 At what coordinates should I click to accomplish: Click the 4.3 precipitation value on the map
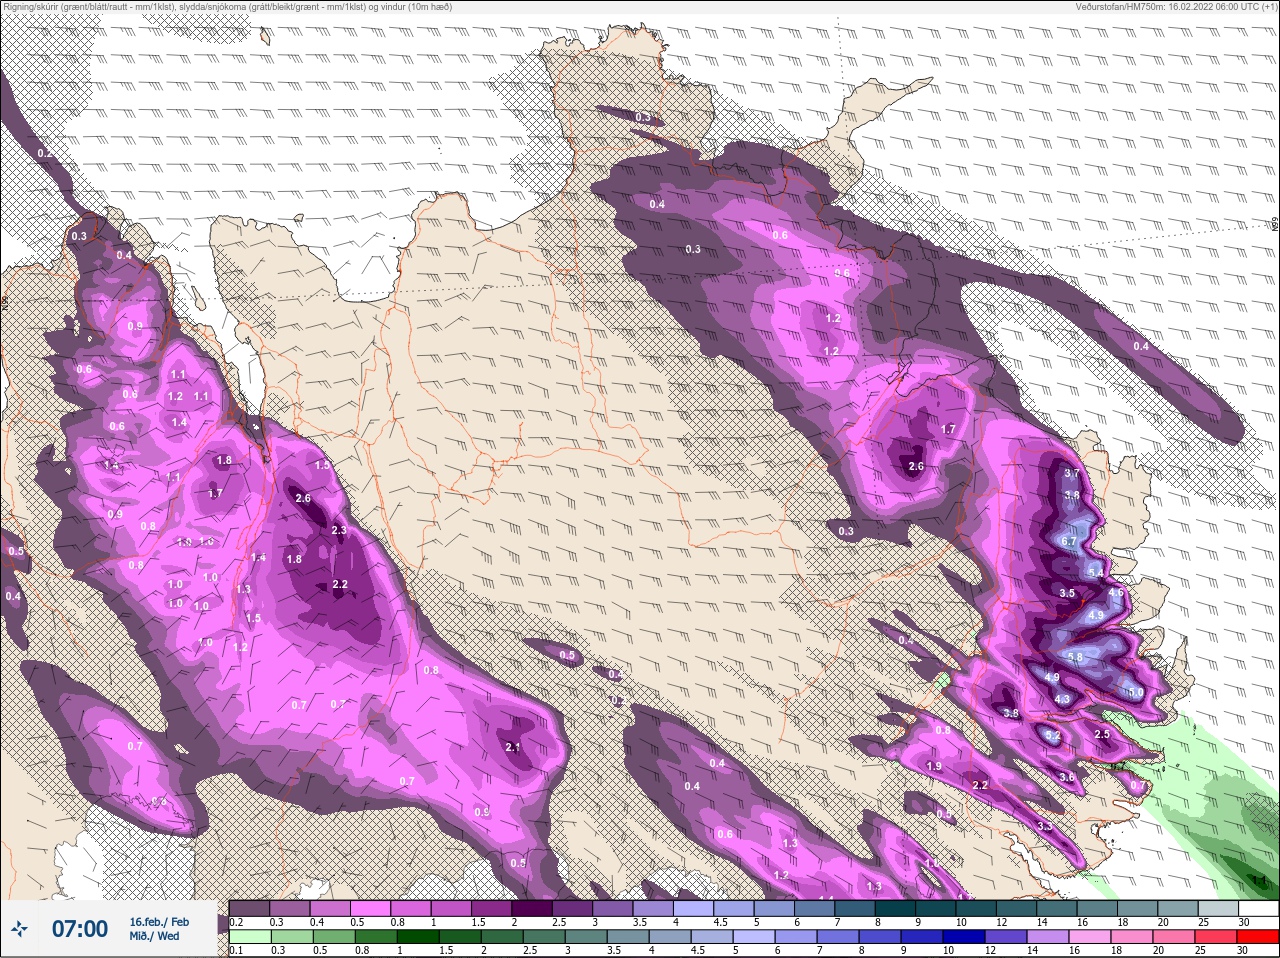coord(1063,699)
